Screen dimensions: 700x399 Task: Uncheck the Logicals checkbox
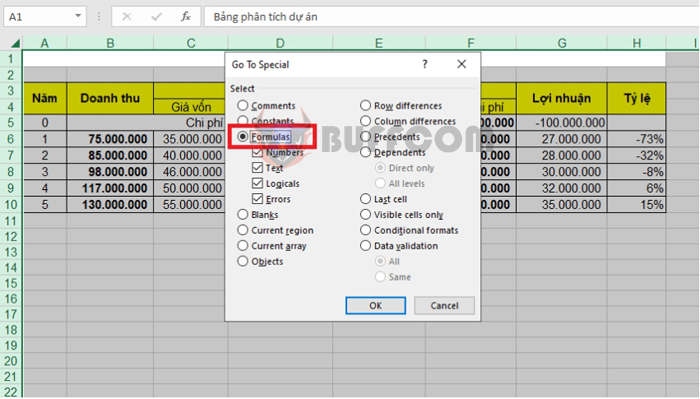[258, 183]
